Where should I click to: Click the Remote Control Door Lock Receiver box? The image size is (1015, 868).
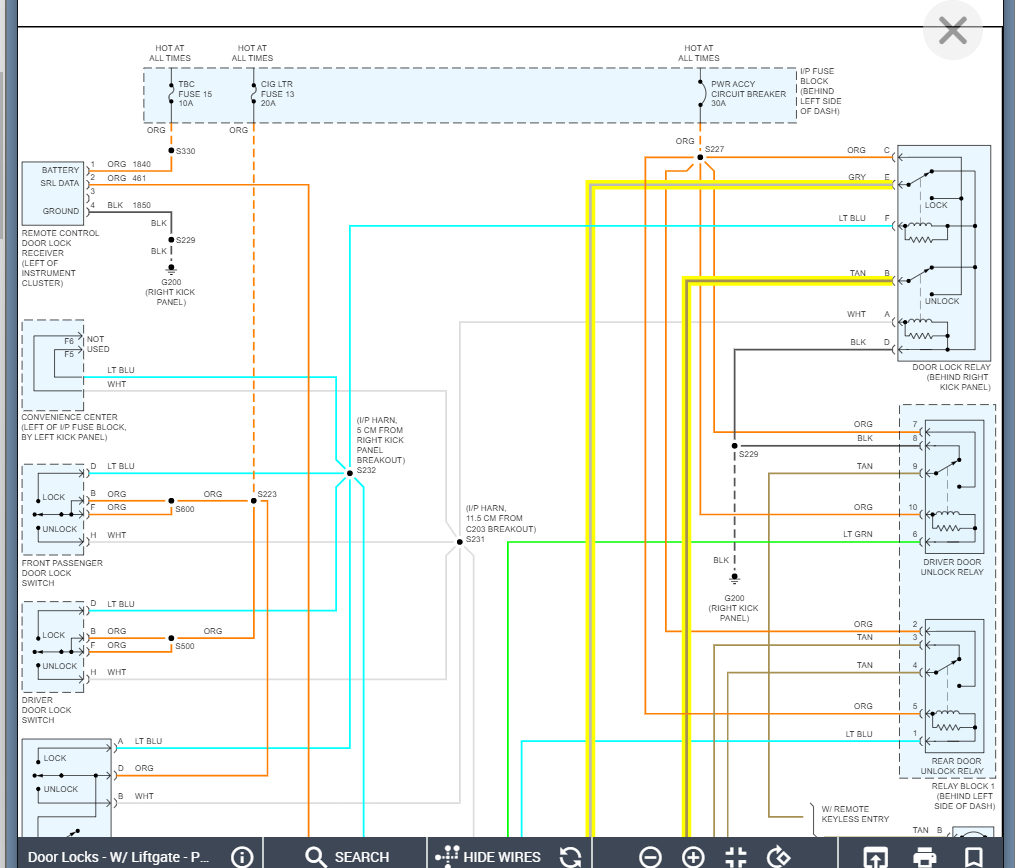pyautogui.click(x=53, y=192)
